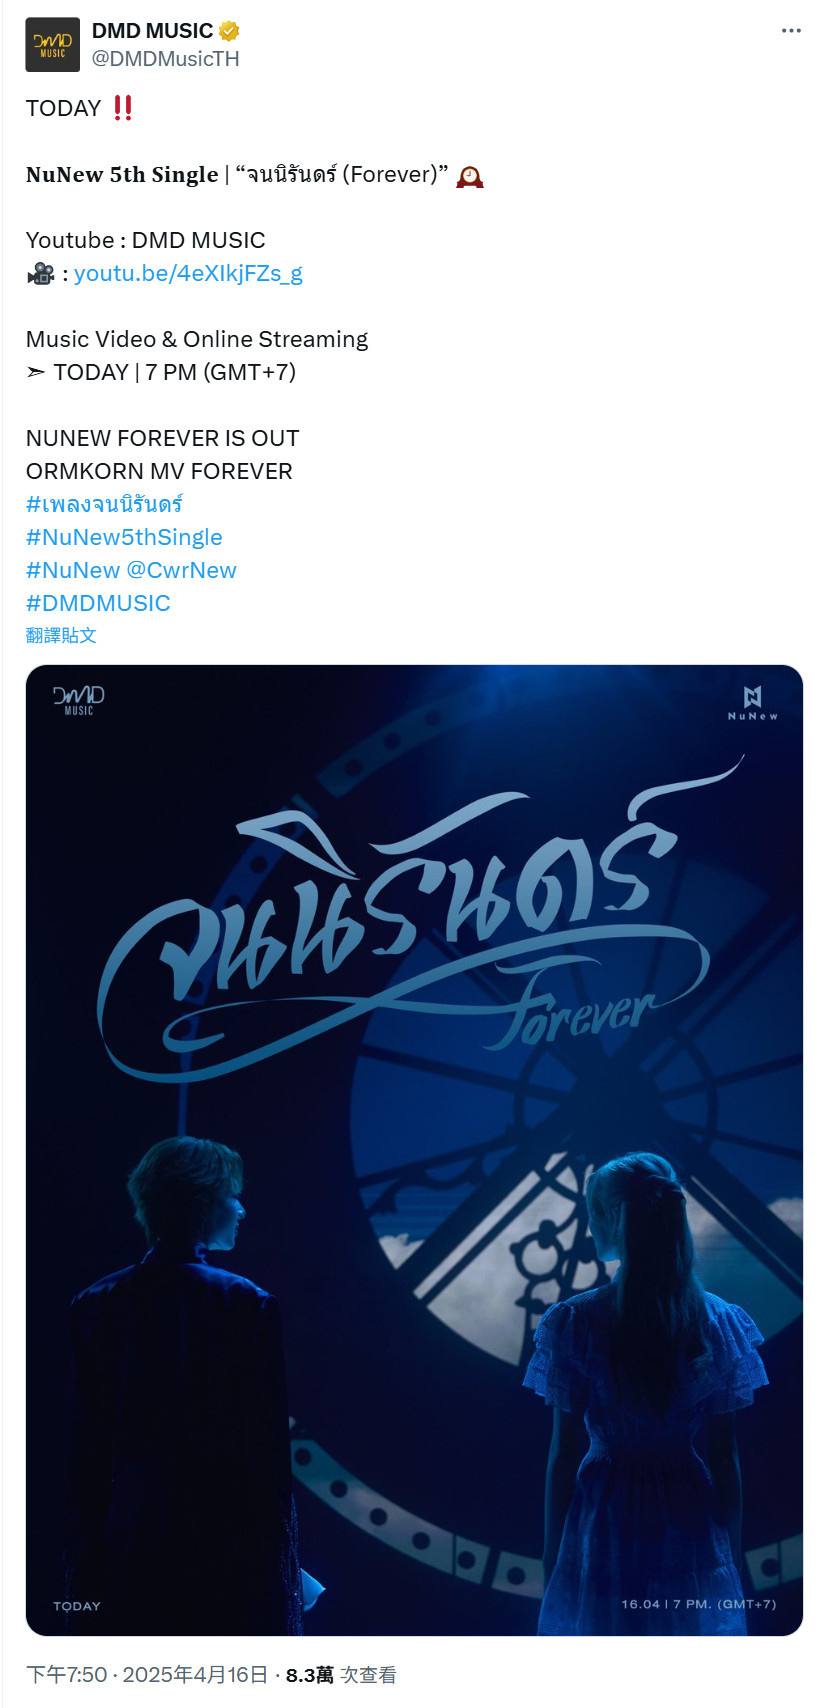This screenshot has width=820, height=1708.
Task: Click hashtag #เพลงจนนิรันดร์
Action: 104,504
